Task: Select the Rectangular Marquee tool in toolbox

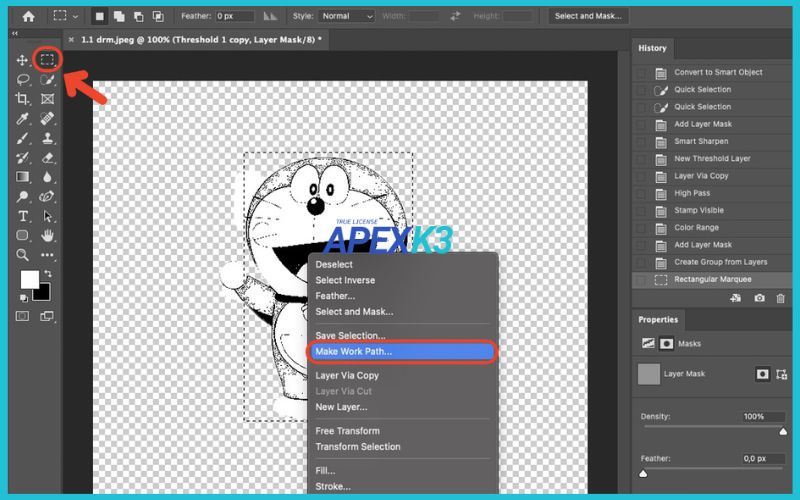Action: pyautogui.click(x=47, y=60)
